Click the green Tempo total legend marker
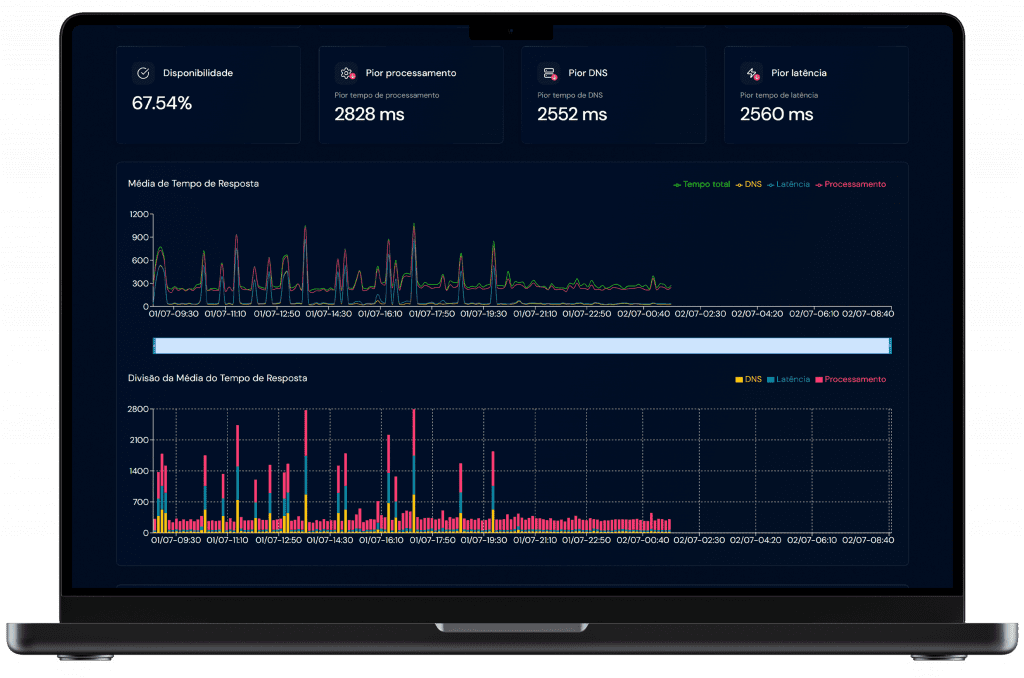Screen dimensions: 1024x678 pyautogui.click(x=677, y=184)
